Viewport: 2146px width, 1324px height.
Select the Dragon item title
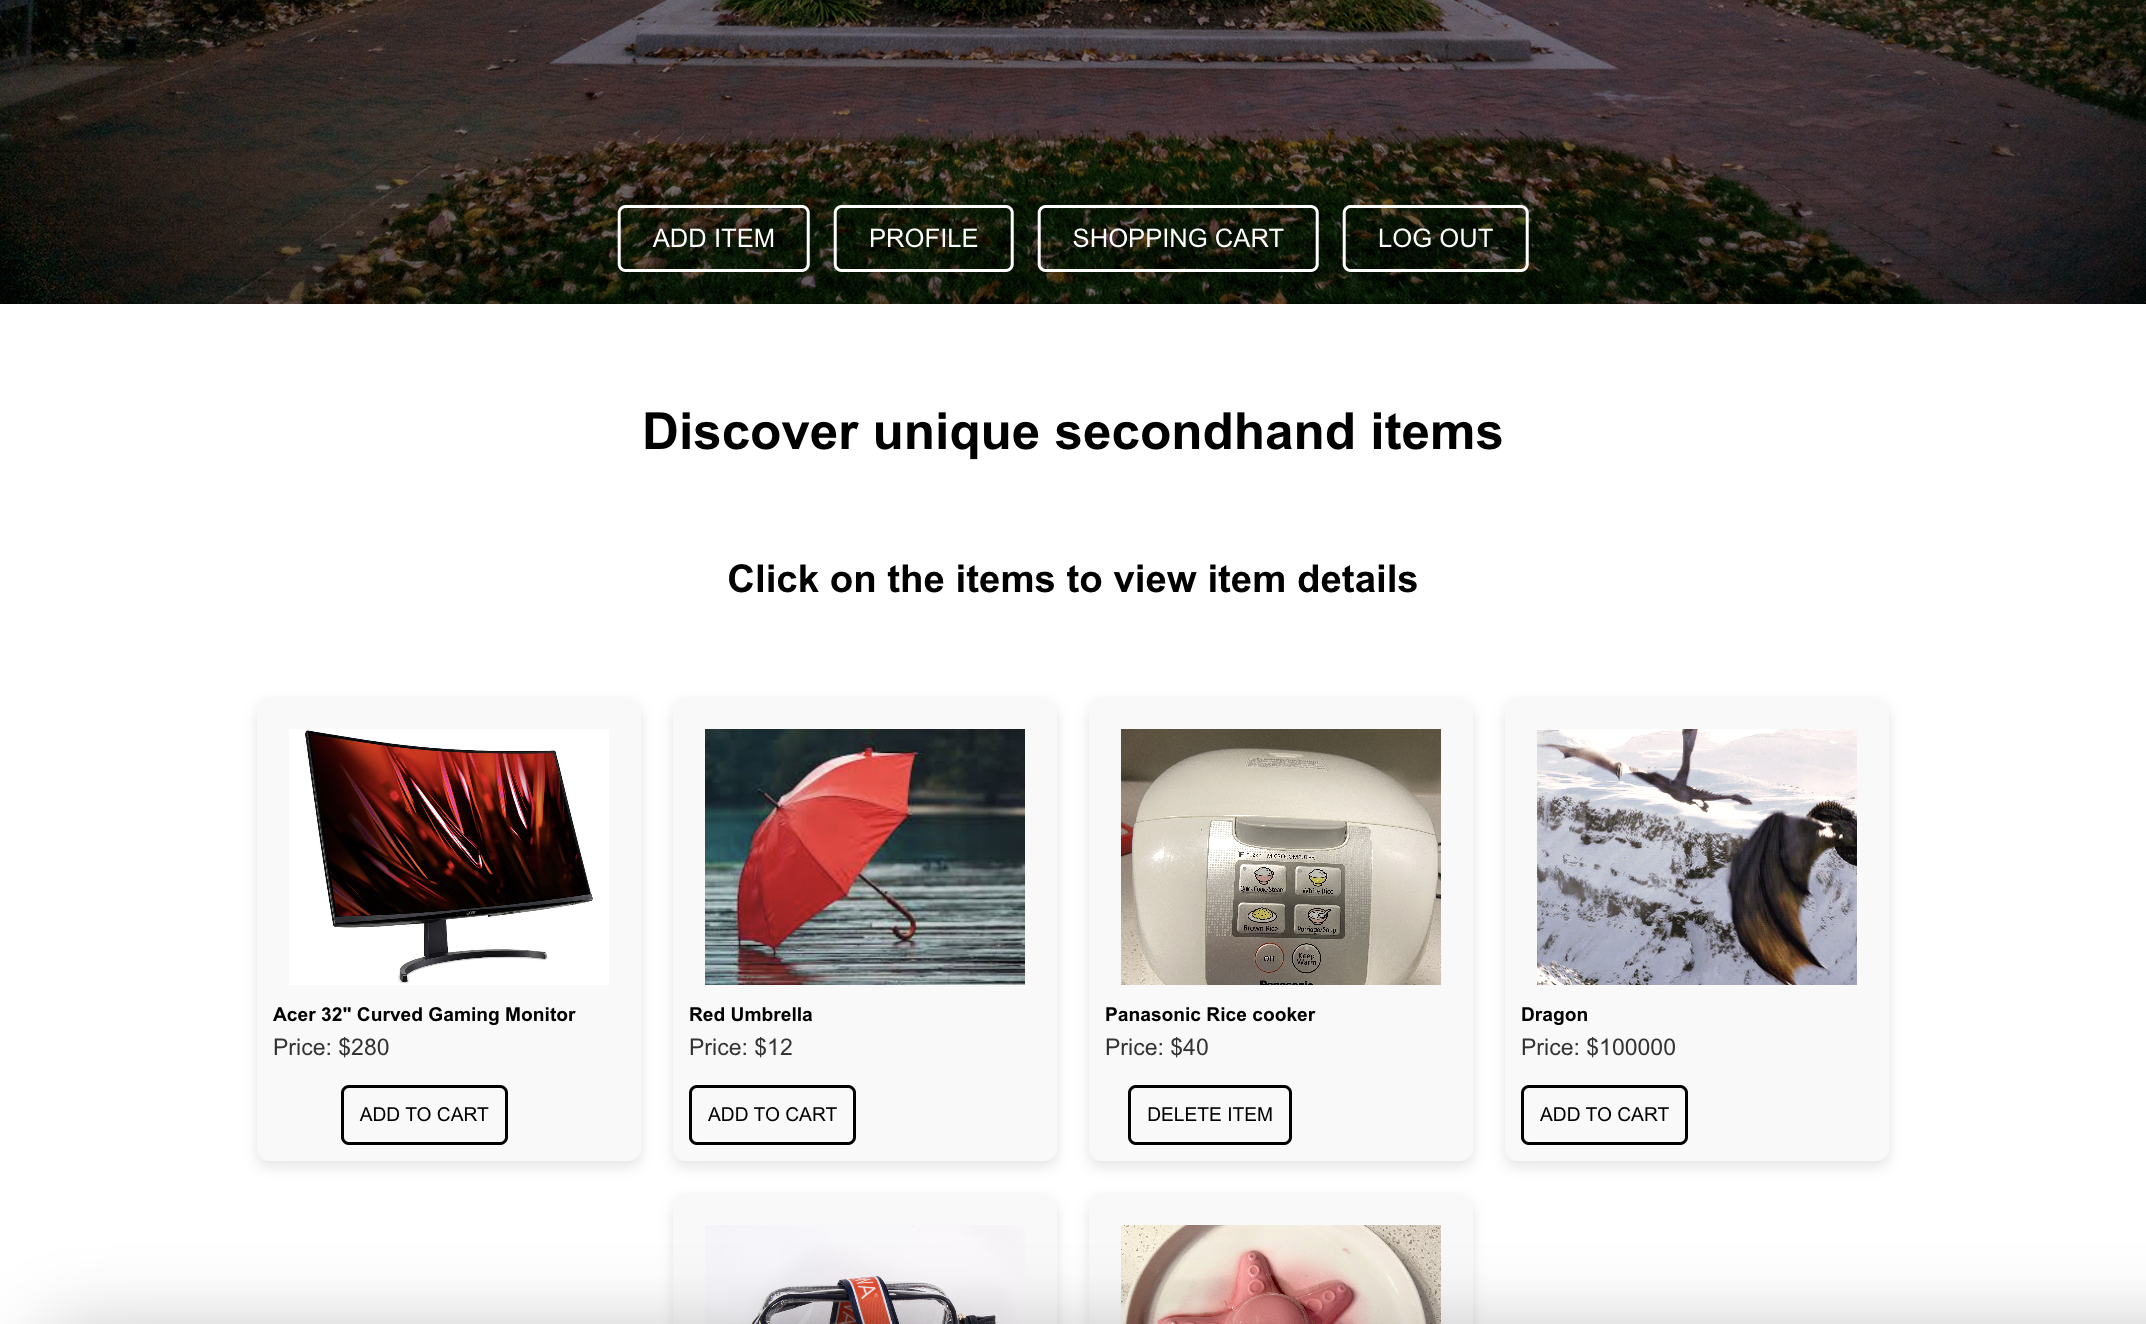tap(1554, 1014)
